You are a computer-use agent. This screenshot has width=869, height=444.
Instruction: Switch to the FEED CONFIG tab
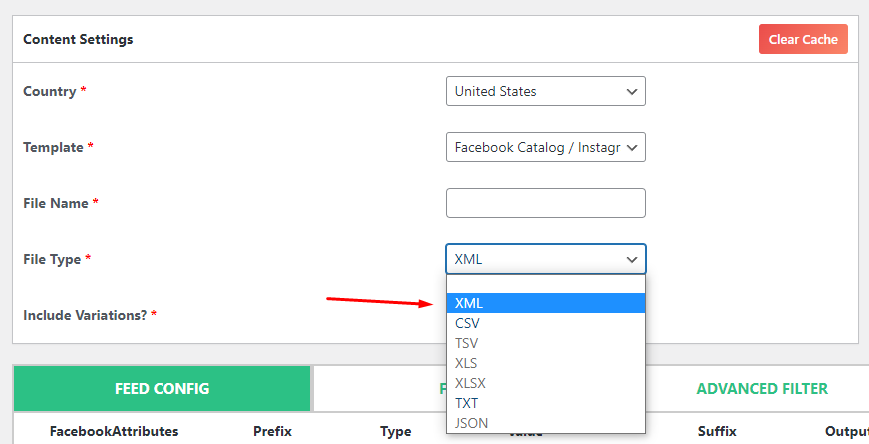pyautogui.click(x=161, y=389)
